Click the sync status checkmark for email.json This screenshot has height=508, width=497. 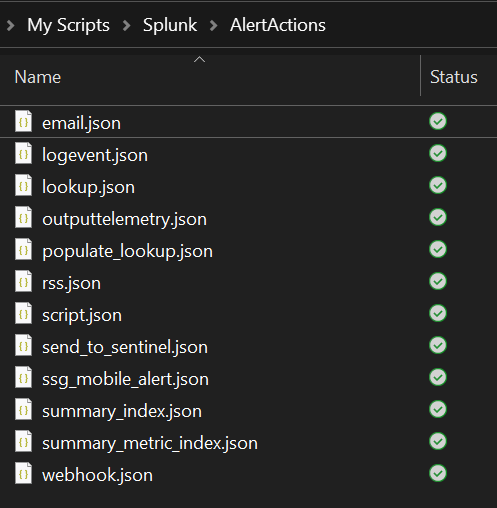(438, 121)
